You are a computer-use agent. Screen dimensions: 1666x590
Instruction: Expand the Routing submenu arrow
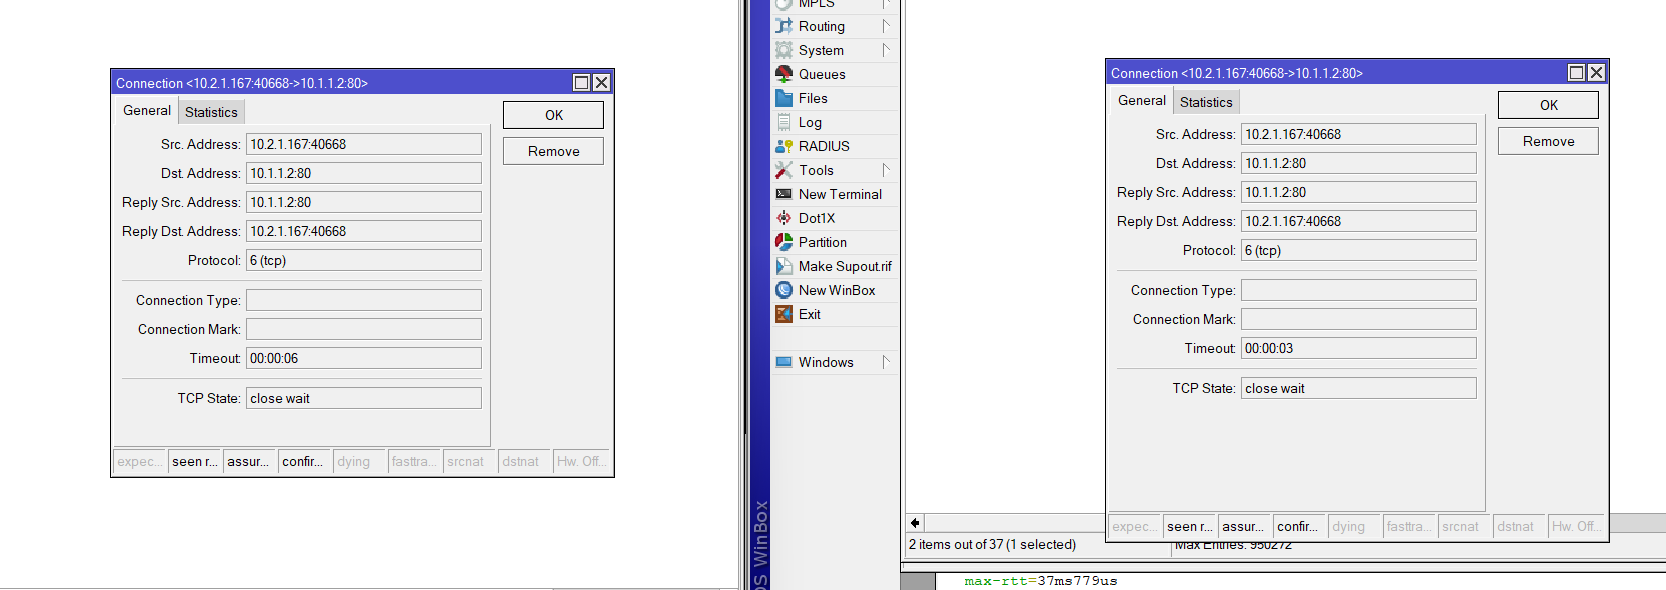tap(886, 26)
